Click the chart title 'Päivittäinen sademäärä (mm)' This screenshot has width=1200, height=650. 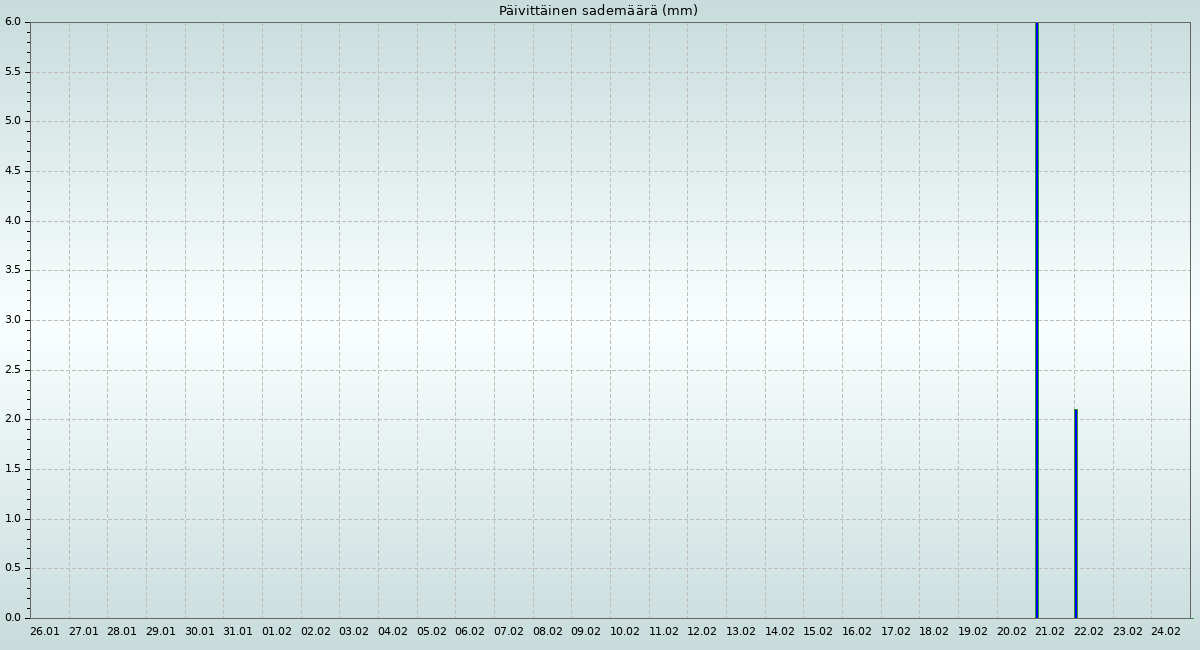pos(598,11)
